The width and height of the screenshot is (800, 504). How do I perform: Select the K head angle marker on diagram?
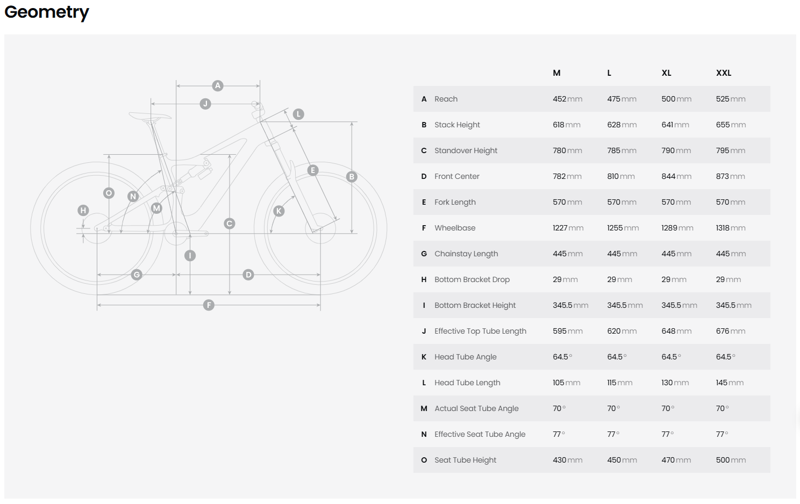point(279,211)
